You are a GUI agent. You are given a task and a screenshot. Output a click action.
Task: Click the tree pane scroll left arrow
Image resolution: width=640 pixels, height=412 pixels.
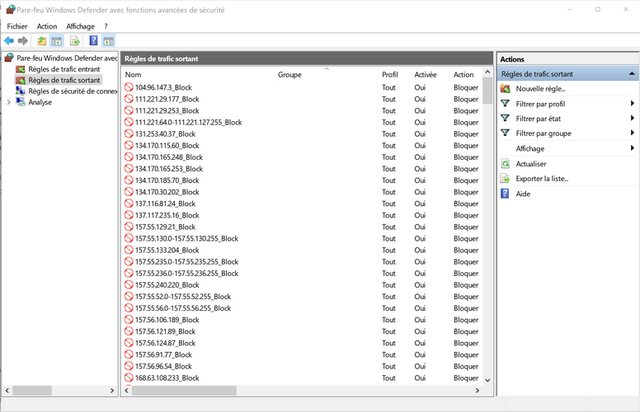tap(7, 390)
